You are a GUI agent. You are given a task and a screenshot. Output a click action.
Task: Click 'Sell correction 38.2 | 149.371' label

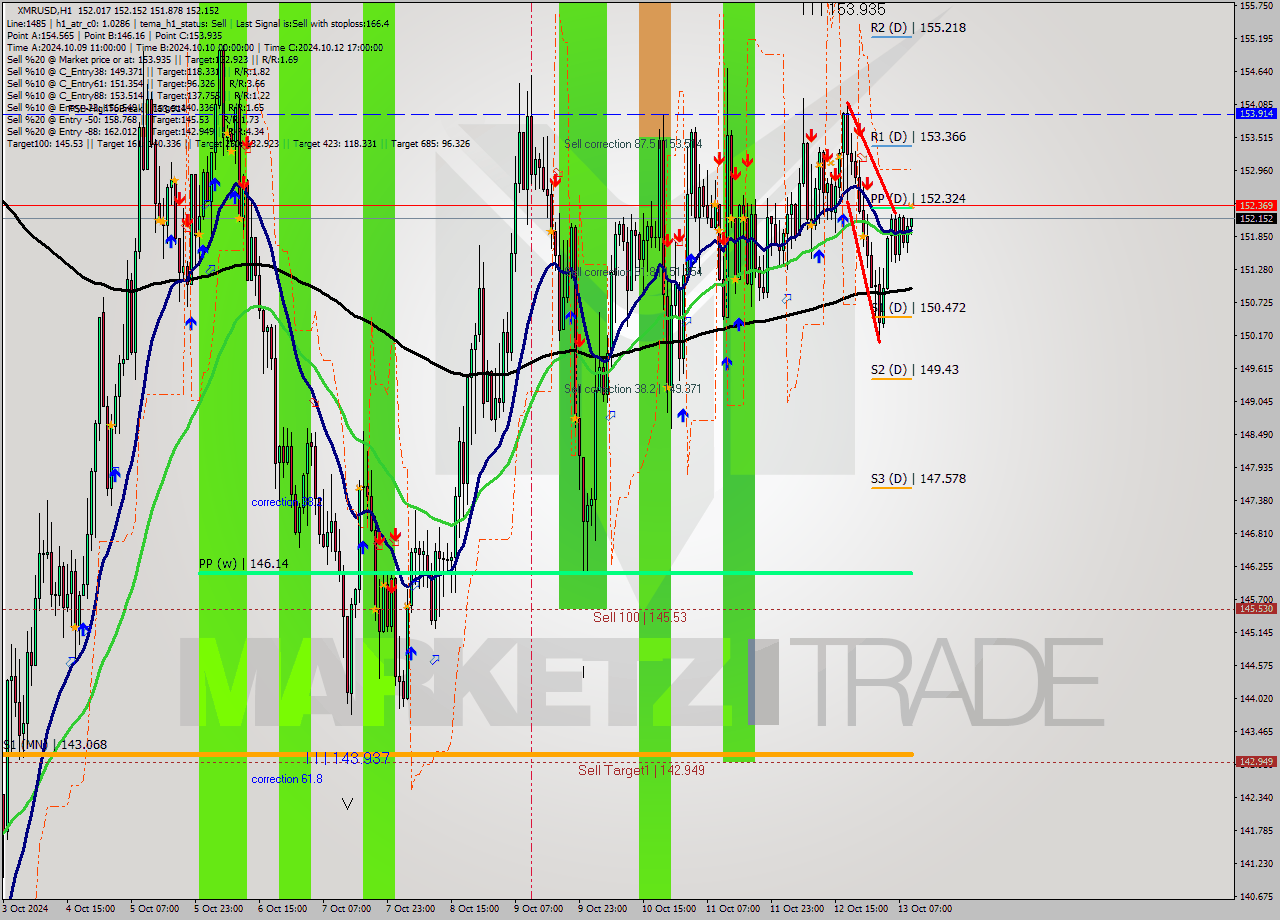coord(633,389)
